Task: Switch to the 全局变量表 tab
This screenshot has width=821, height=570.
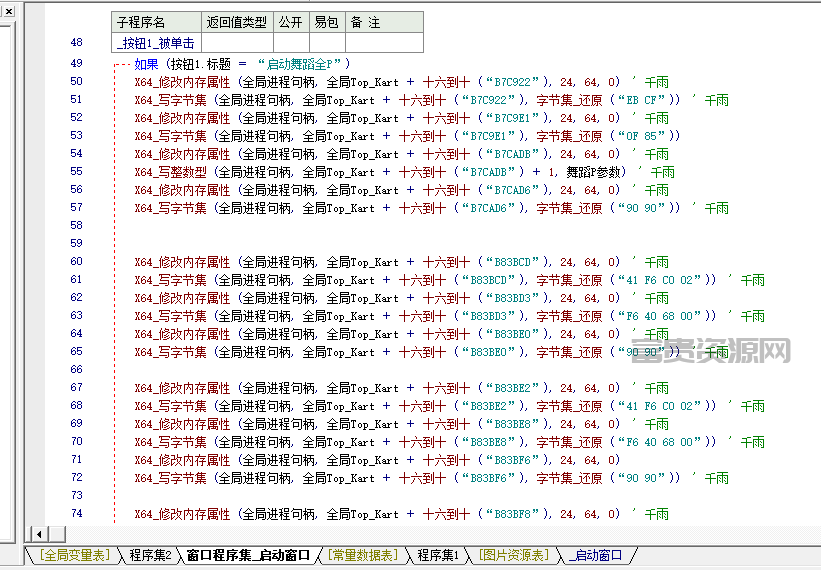Action: pyautogui.click(x=75, y=555)
